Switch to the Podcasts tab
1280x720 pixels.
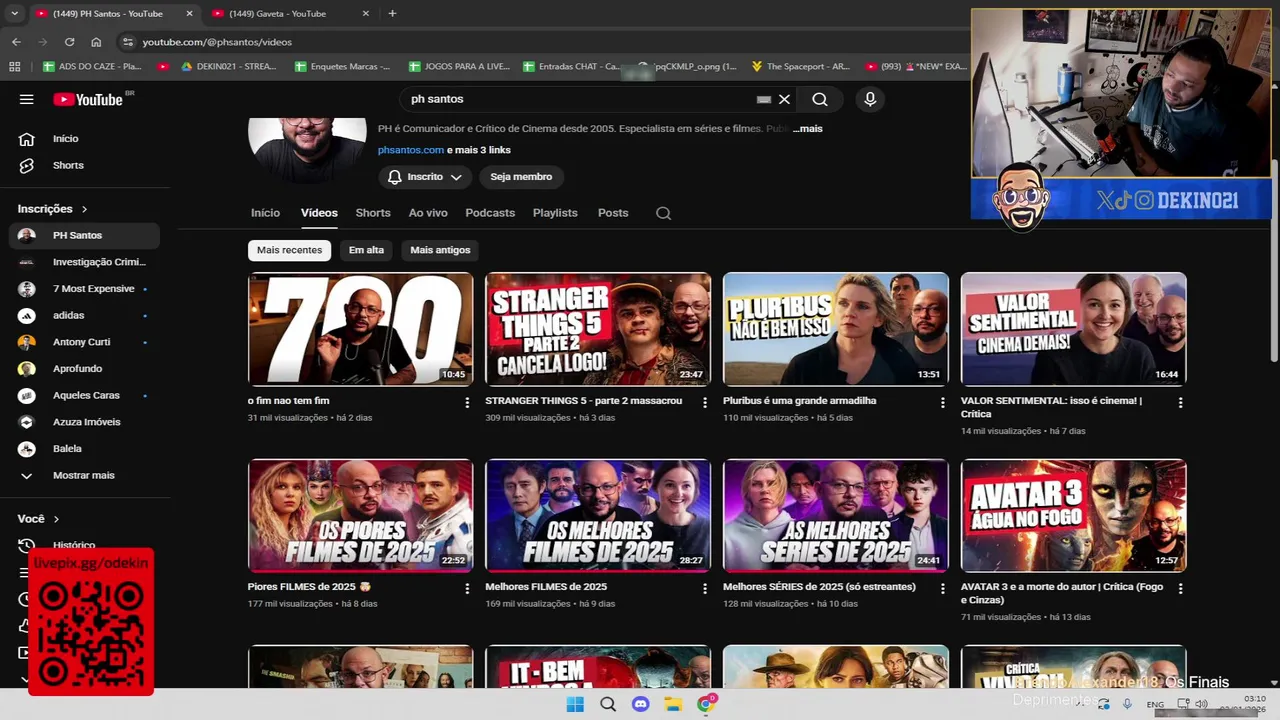490,213
